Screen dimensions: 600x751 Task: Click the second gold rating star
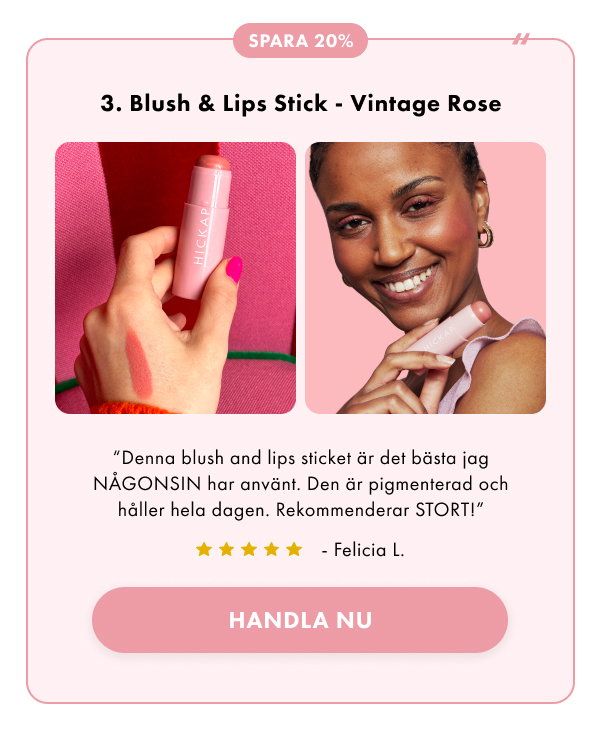point(226,549)
